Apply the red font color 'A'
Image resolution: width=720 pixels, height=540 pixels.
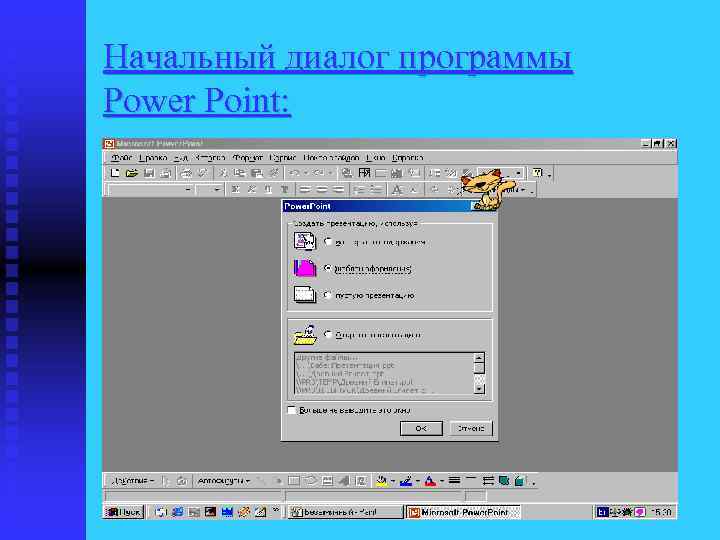point(430,481)
